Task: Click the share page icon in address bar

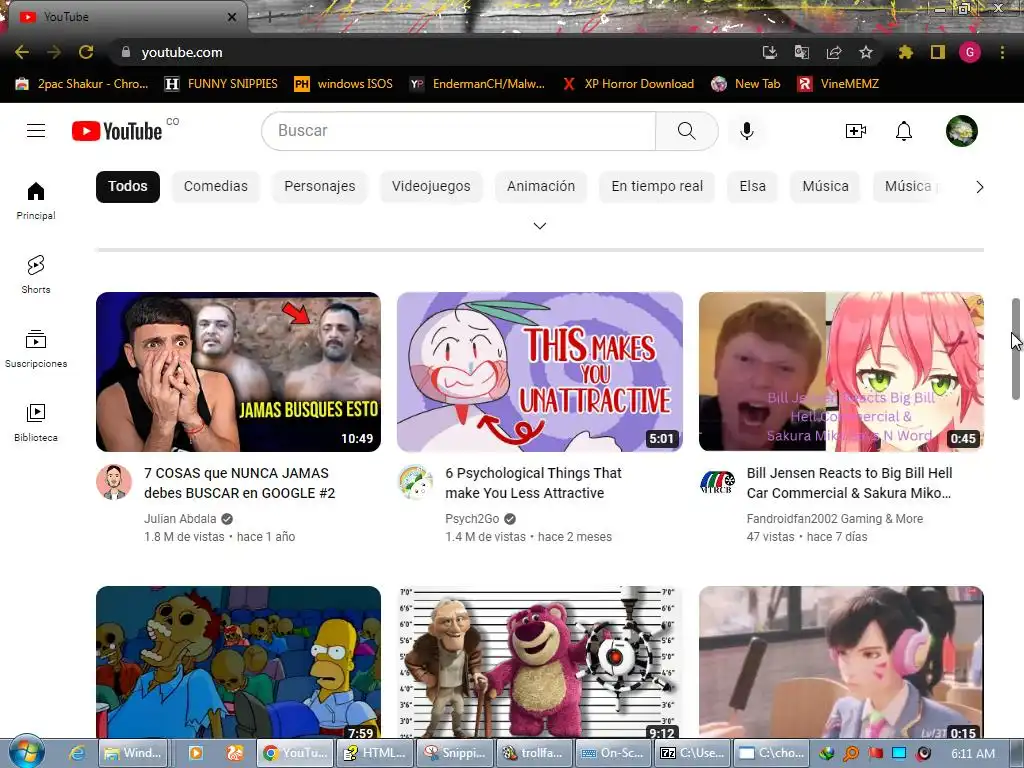Action: 834,52
